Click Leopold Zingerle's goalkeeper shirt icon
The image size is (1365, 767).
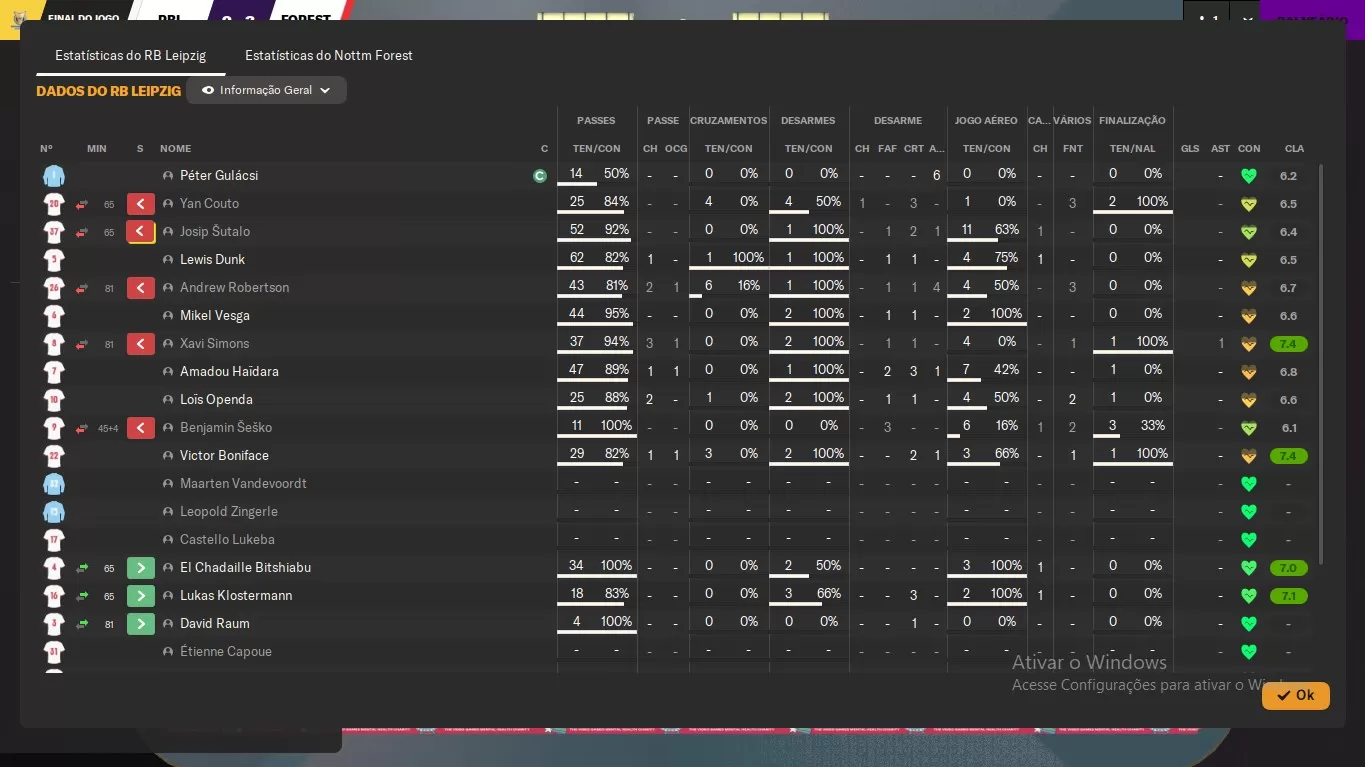coord(54,512)
